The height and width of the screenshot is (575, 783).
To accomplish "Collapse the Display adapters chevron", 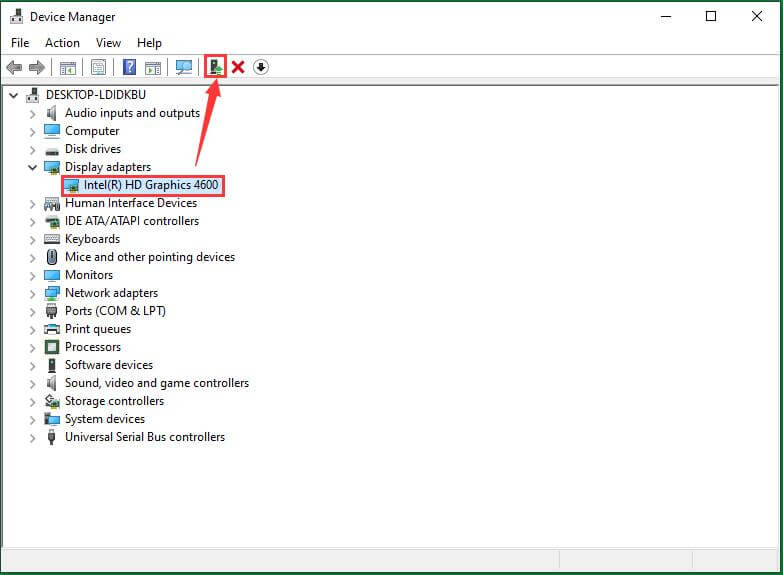I will pos(32,167).
